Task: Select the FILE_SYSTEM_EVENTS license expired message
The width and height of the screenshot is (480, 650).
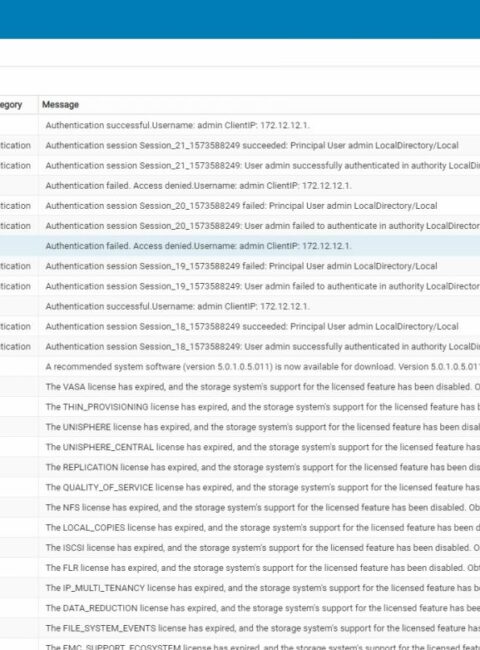Action: [240, 628]
